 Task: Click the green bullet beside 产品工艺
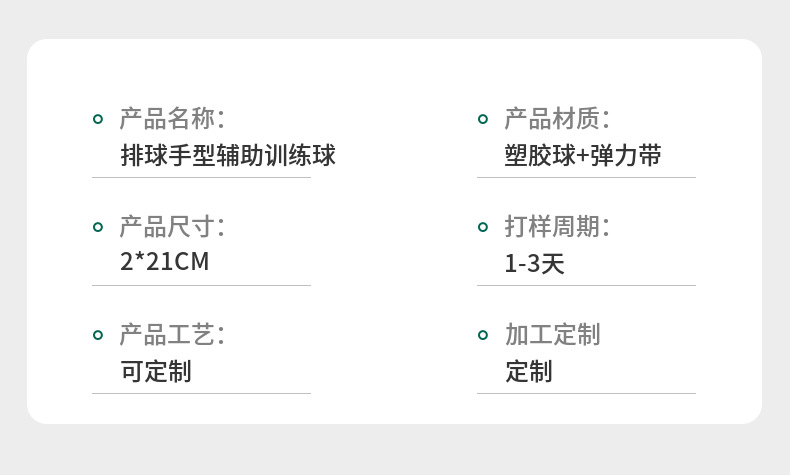(98, 335)
